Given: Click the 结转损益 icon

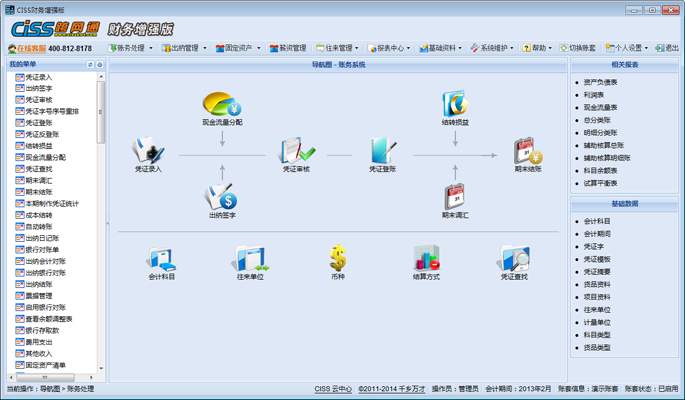Looking at the screenshot, I should [x=456, y=103].
